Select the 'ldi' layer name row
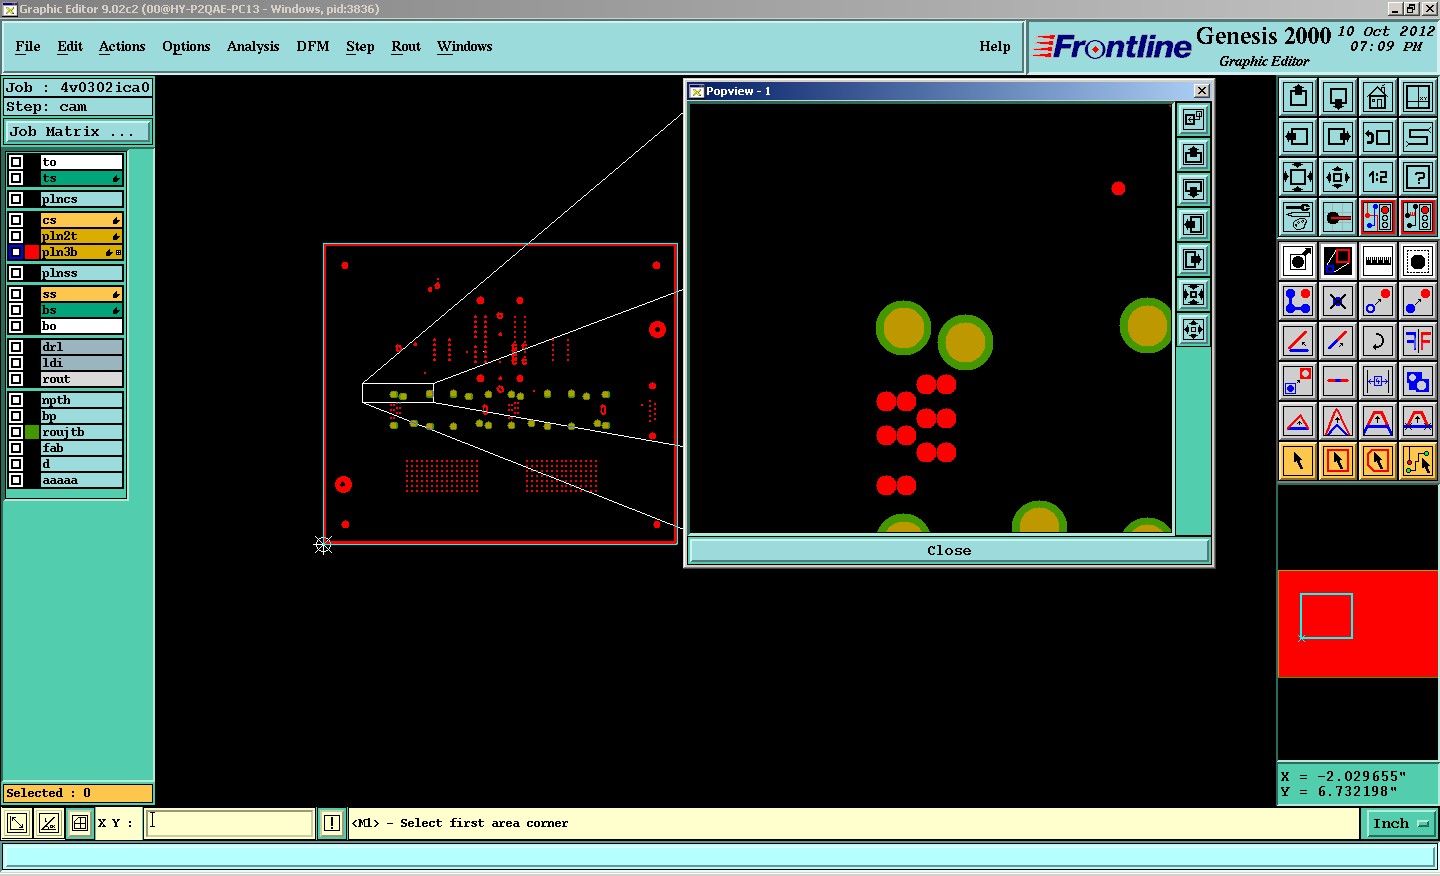Screen dimensions: 1440x876 click(x=81, y=363)
